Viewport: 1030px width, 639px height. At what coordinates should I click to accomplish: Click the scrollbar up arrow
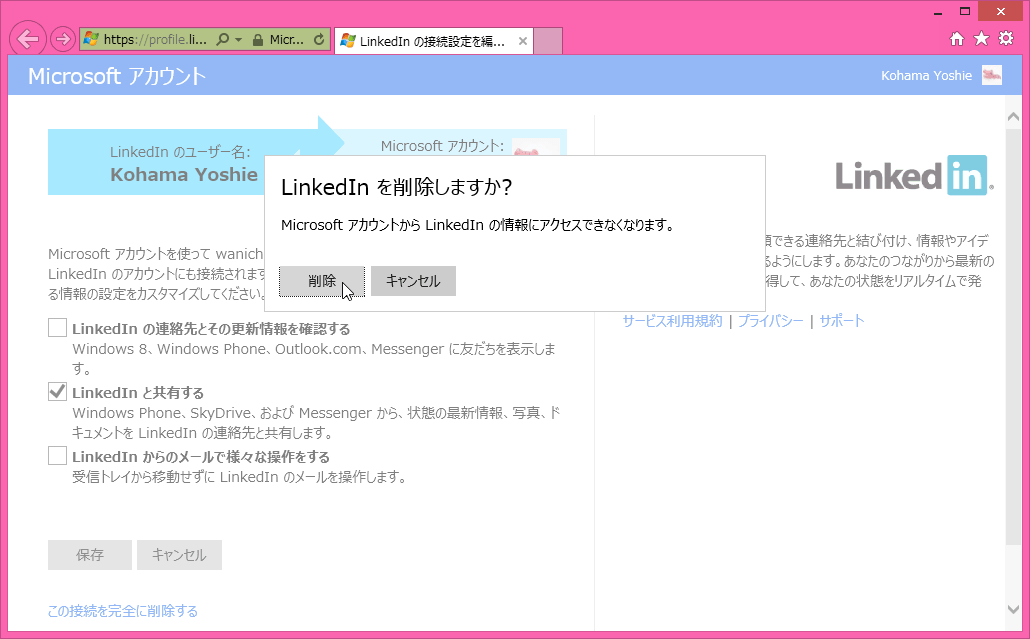click(x=1013, y=117)
